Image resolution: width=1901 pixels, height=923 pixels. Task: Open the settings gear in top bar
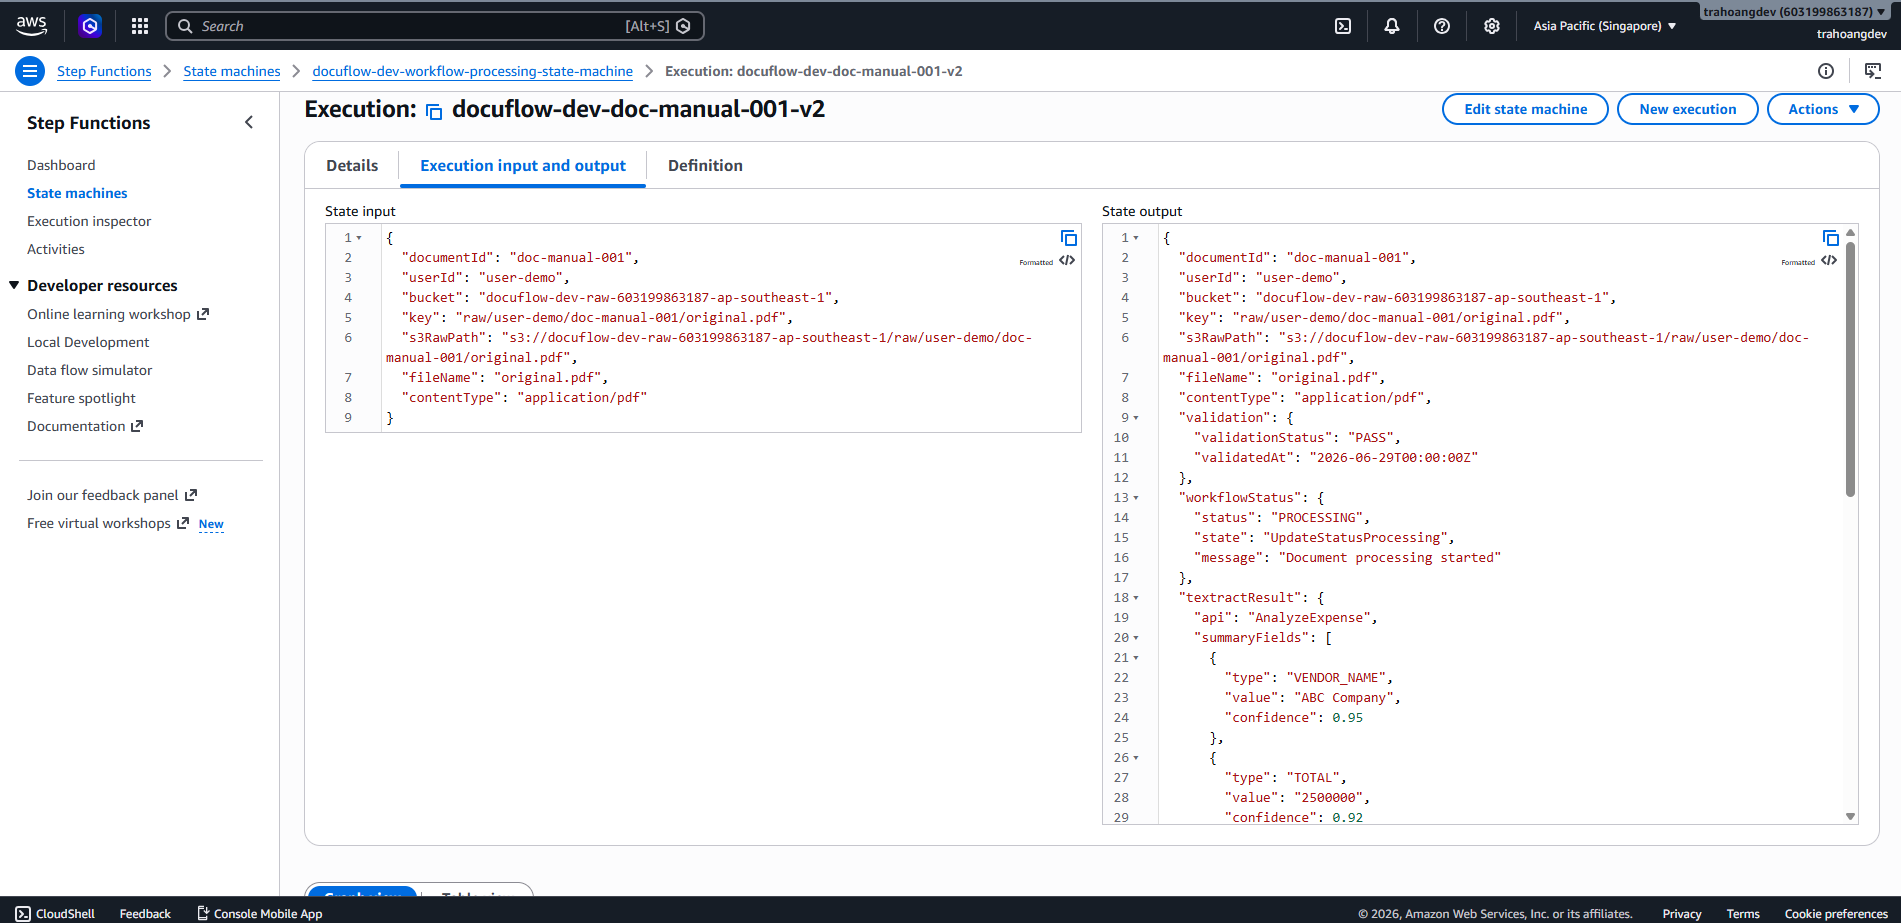tap(1492, 26)
